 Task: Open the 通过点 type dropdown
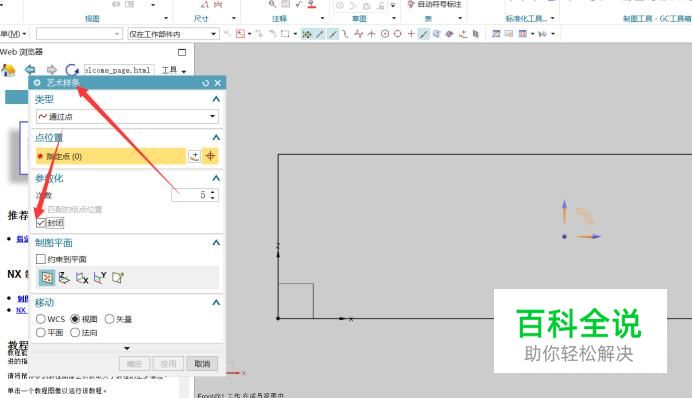point(127,116)
